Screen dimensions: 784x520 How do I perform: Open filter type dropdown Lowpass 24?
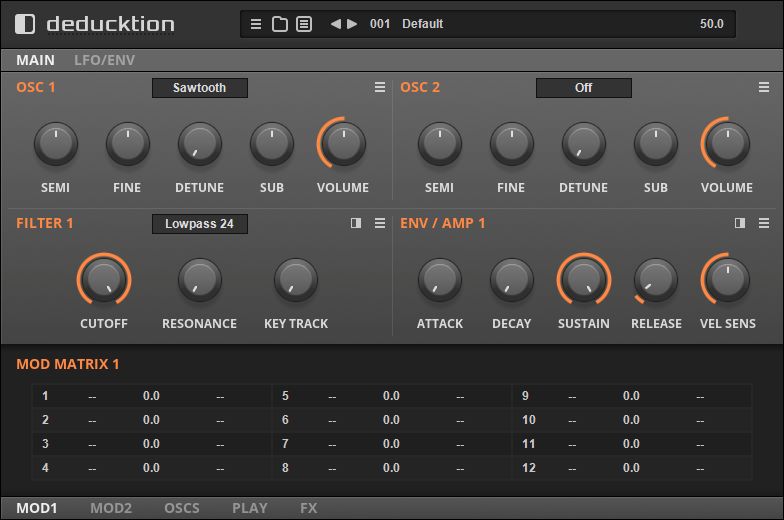coord(200,224)
